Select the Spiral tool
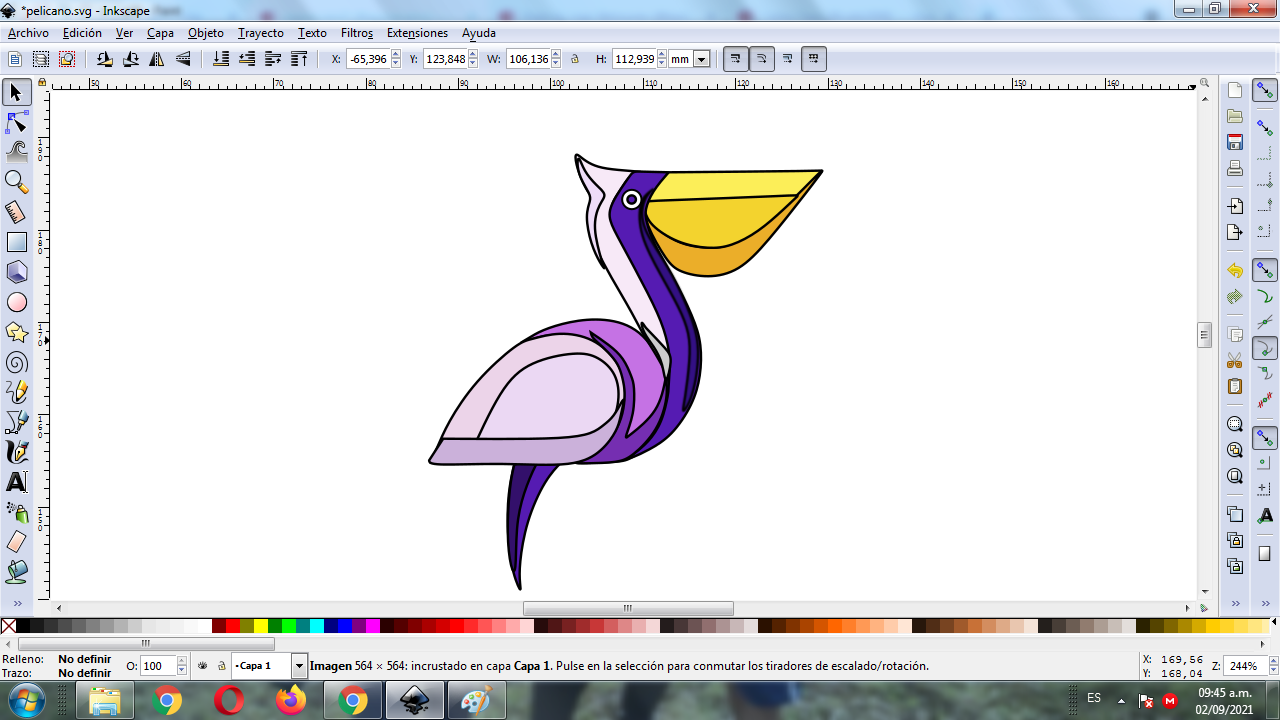This screenshot has height=720, width=1280. [x=16, y=362]
